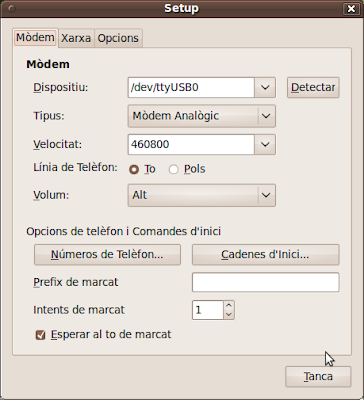This screenshot has width=364, height=400.
Task: Click the Opcions de telèfon i Comandes d'inici heading
Action: click(x=124, y=231)
